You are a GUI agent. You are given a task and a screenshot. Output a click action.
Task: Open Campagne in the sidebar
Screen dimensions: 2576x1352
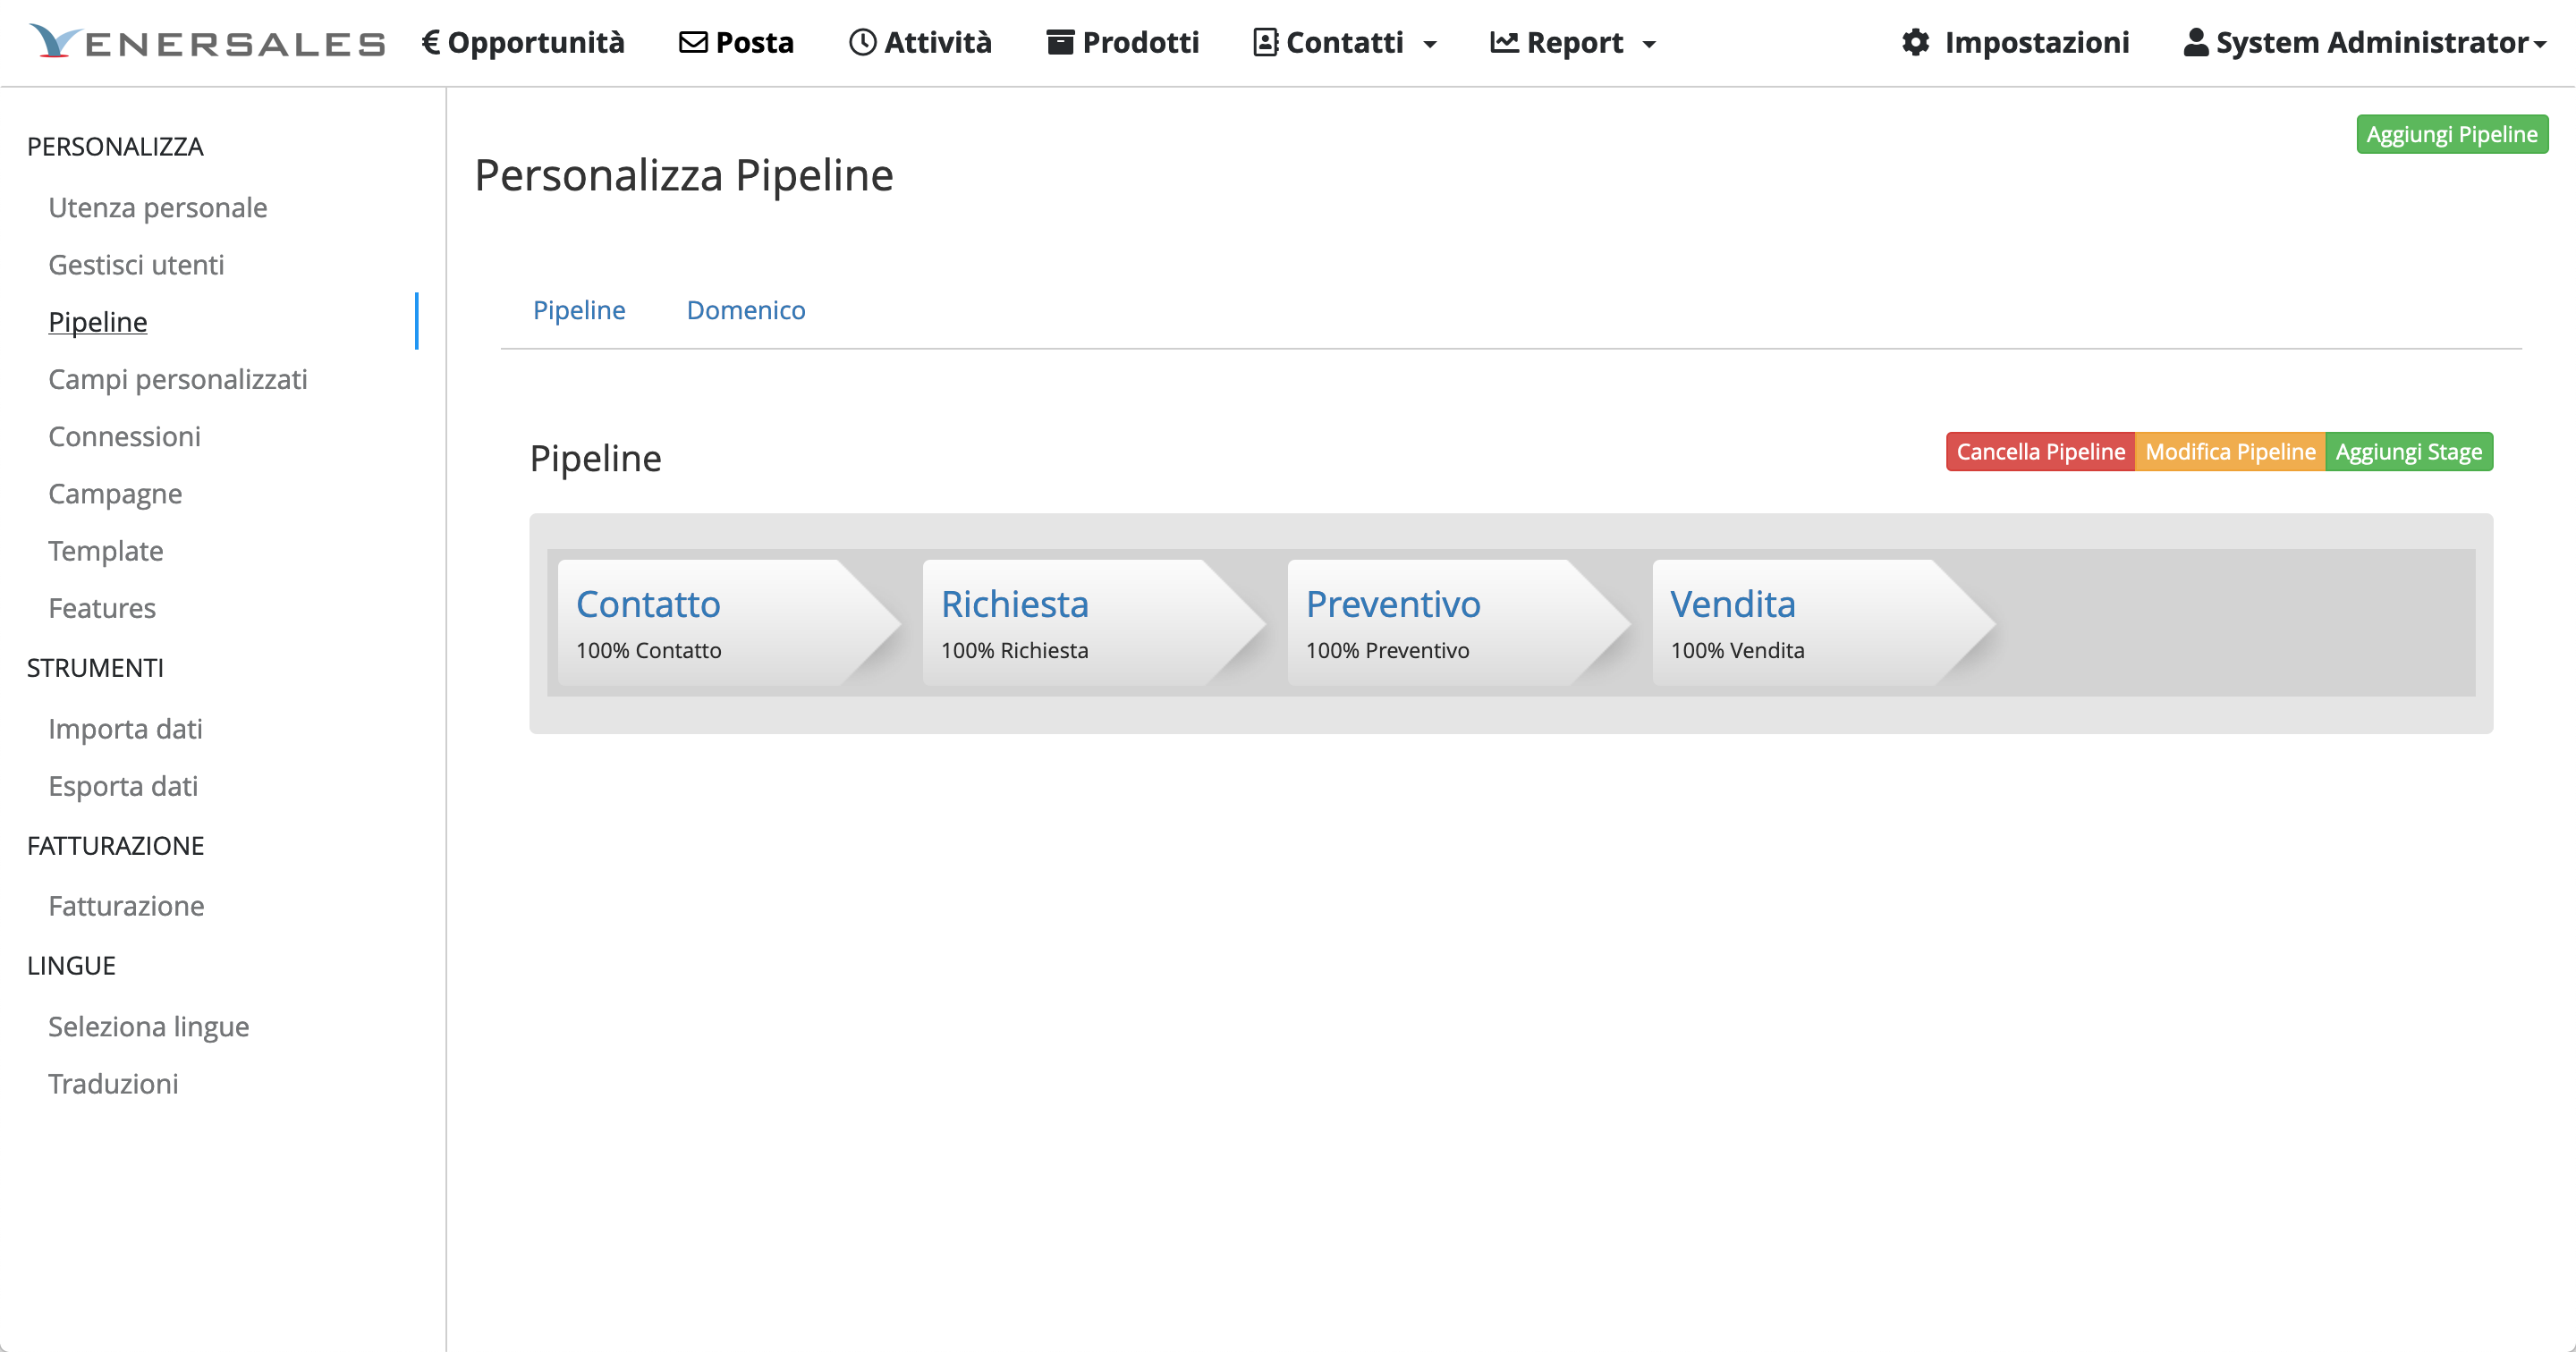[x=115, y=494]
